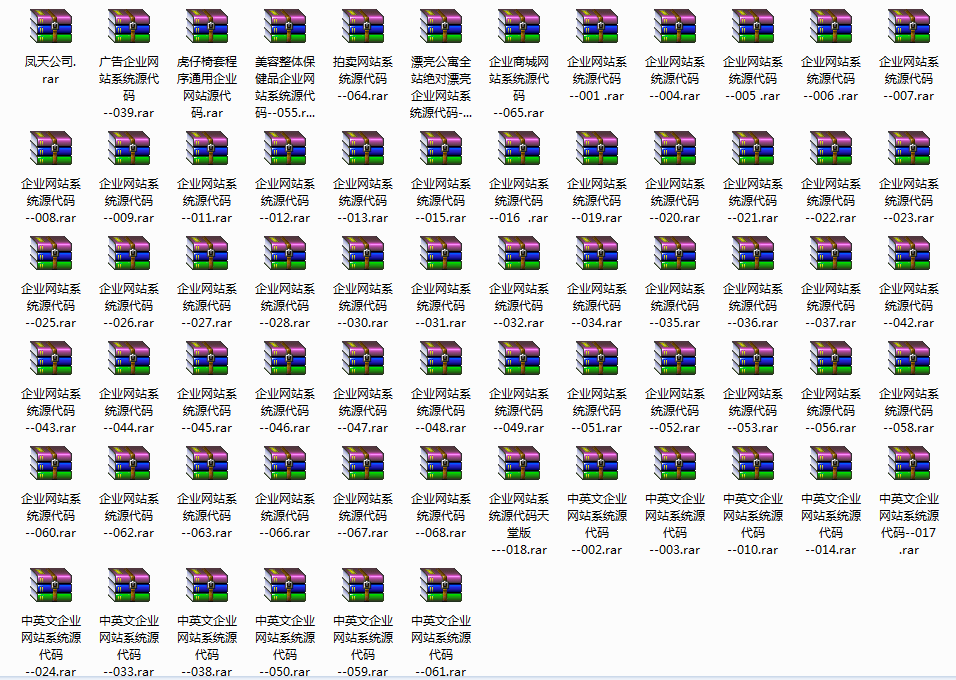This screenshot has width=956, height=680.
Task: Click the archive icon for --026.rar
Action: (129, 253)
